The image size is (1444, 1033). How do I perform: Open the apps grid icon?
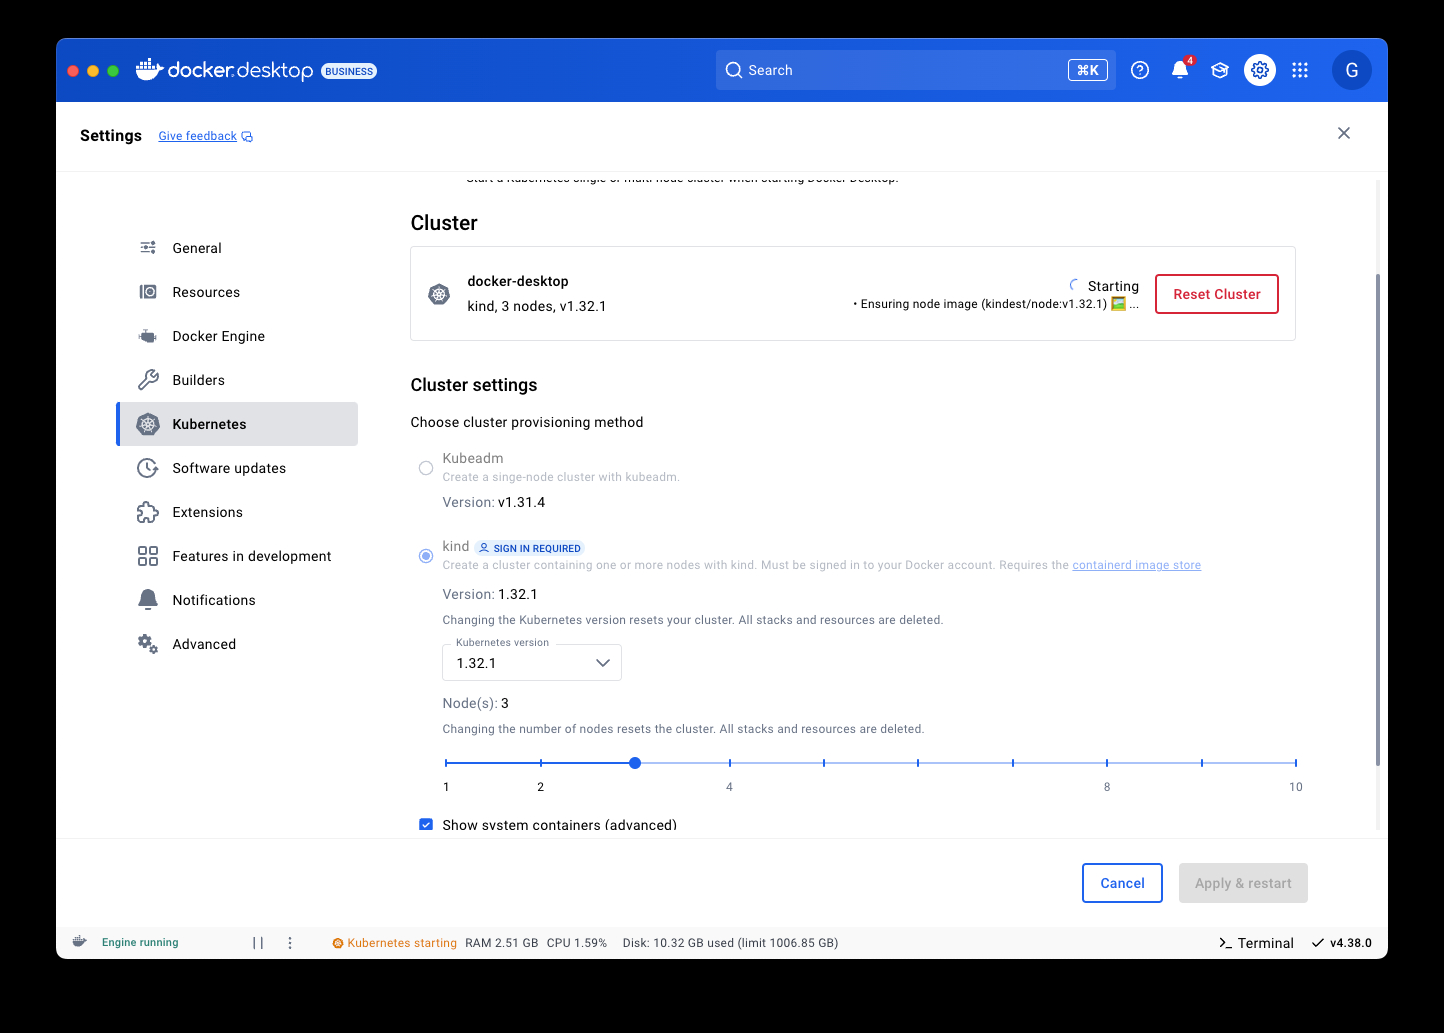[1300, 70]
